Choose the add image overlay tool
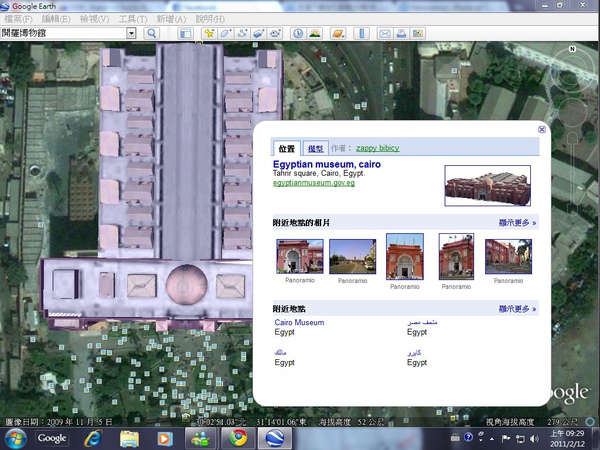The image size is (600, 450). tap(259, 33)
